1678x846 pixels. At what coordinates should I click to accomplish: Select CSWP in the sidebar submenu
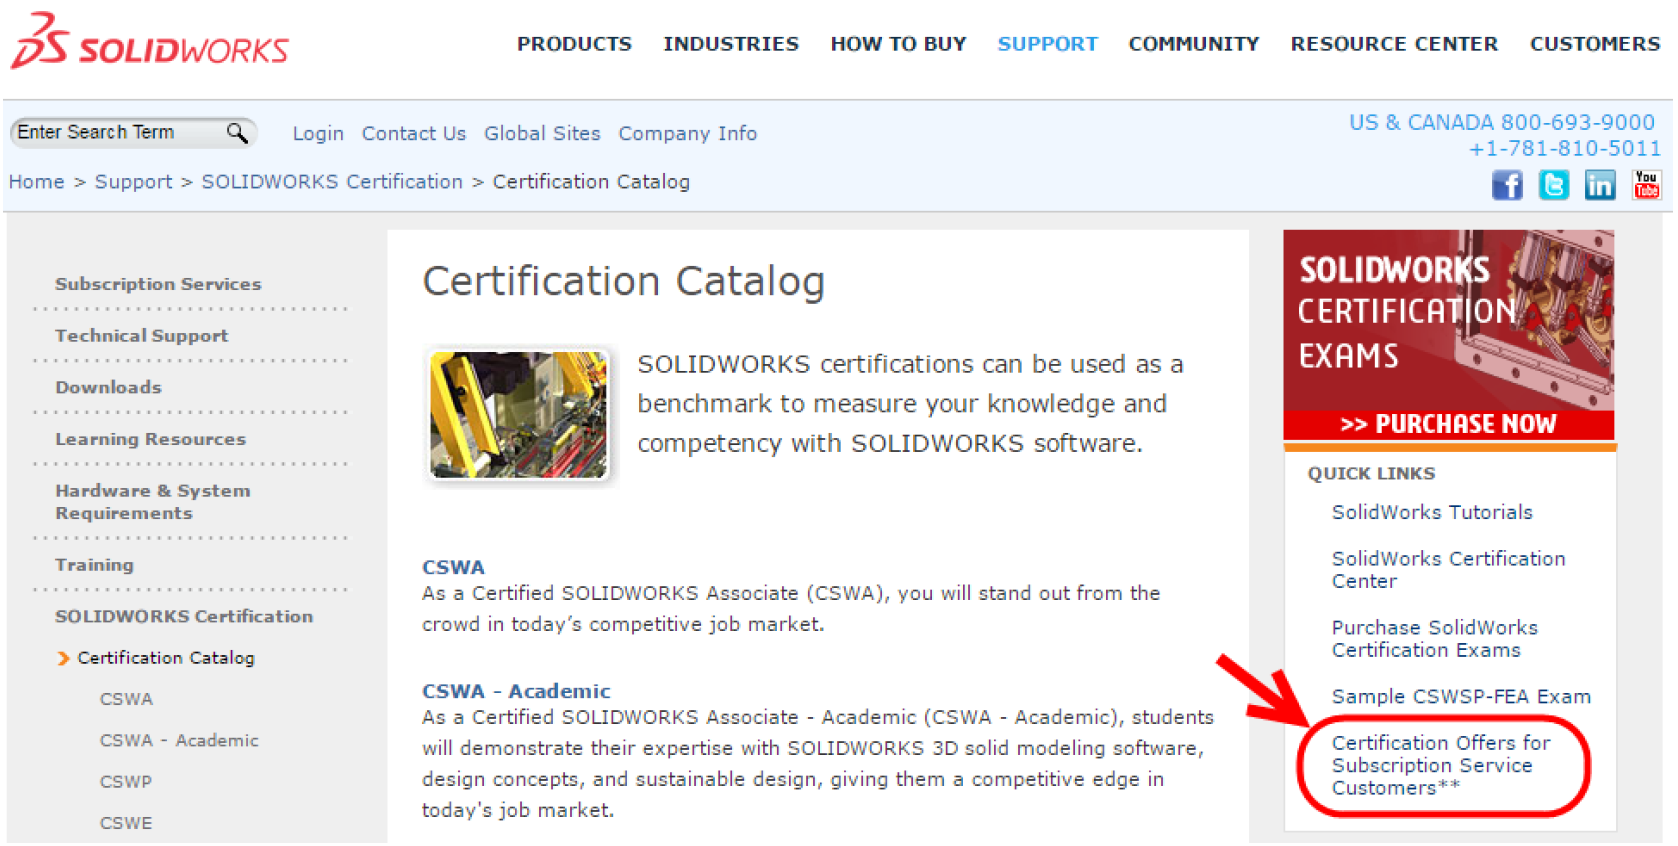point(126,782)
